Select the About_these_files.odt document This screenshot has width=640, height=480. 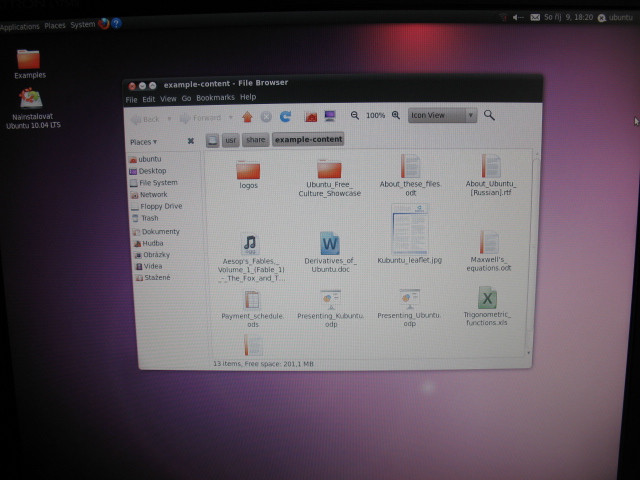410,175
